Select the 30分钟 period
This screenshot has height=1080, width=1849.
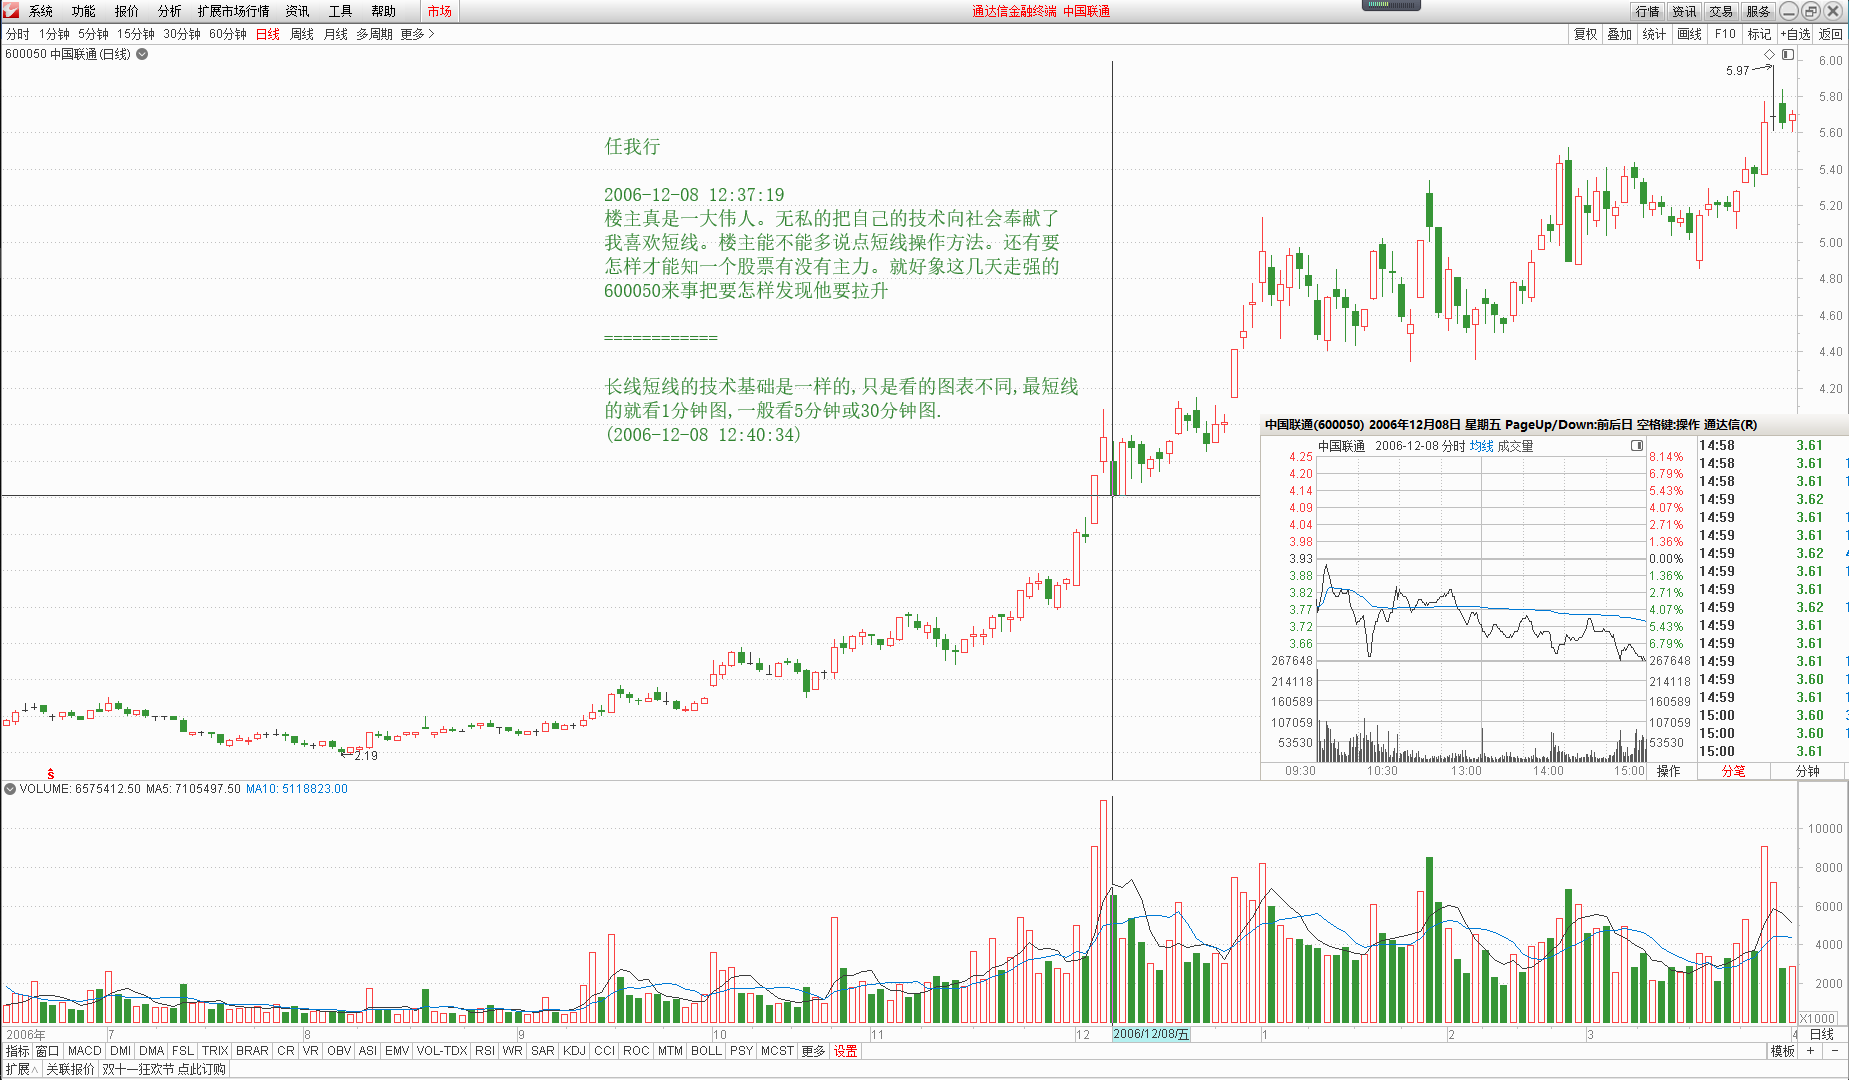(182, 34)
